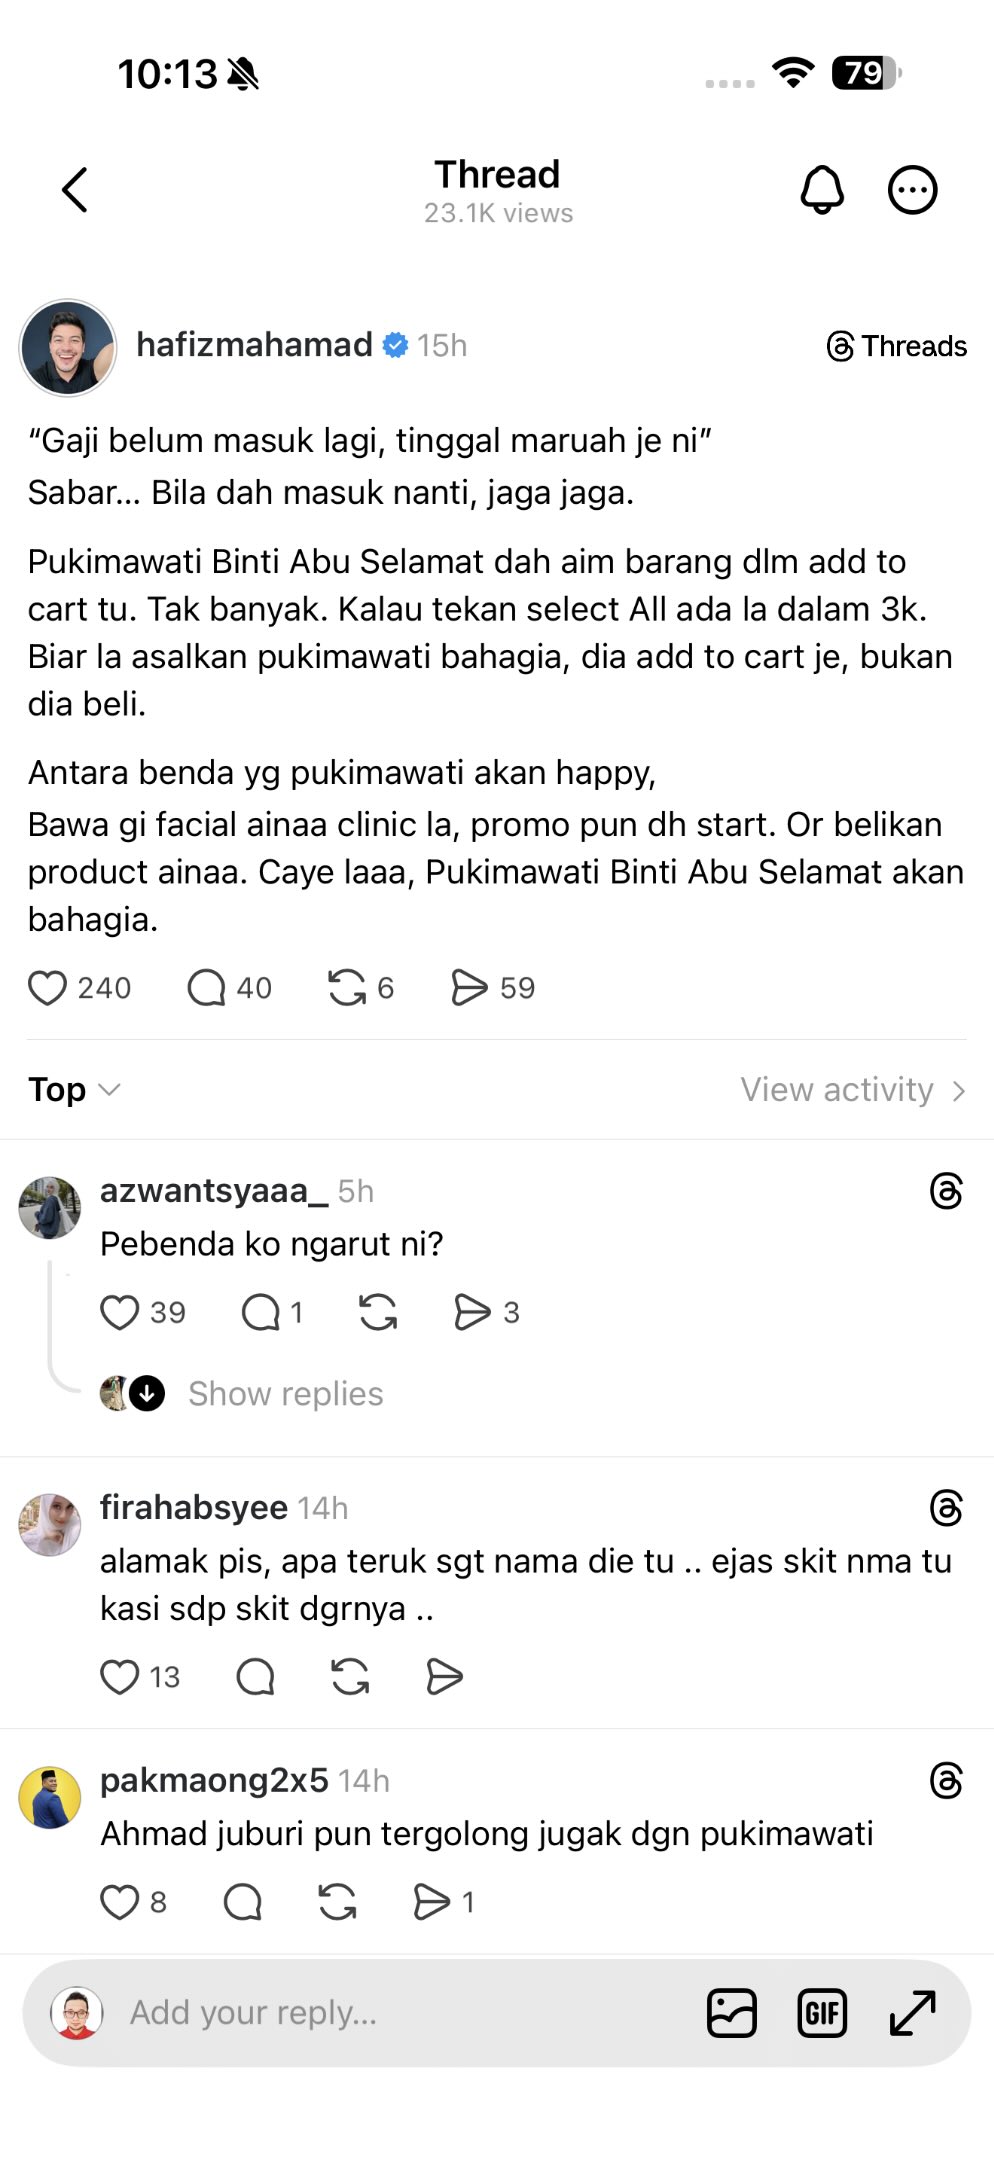Open View activity

[853, 1089]
